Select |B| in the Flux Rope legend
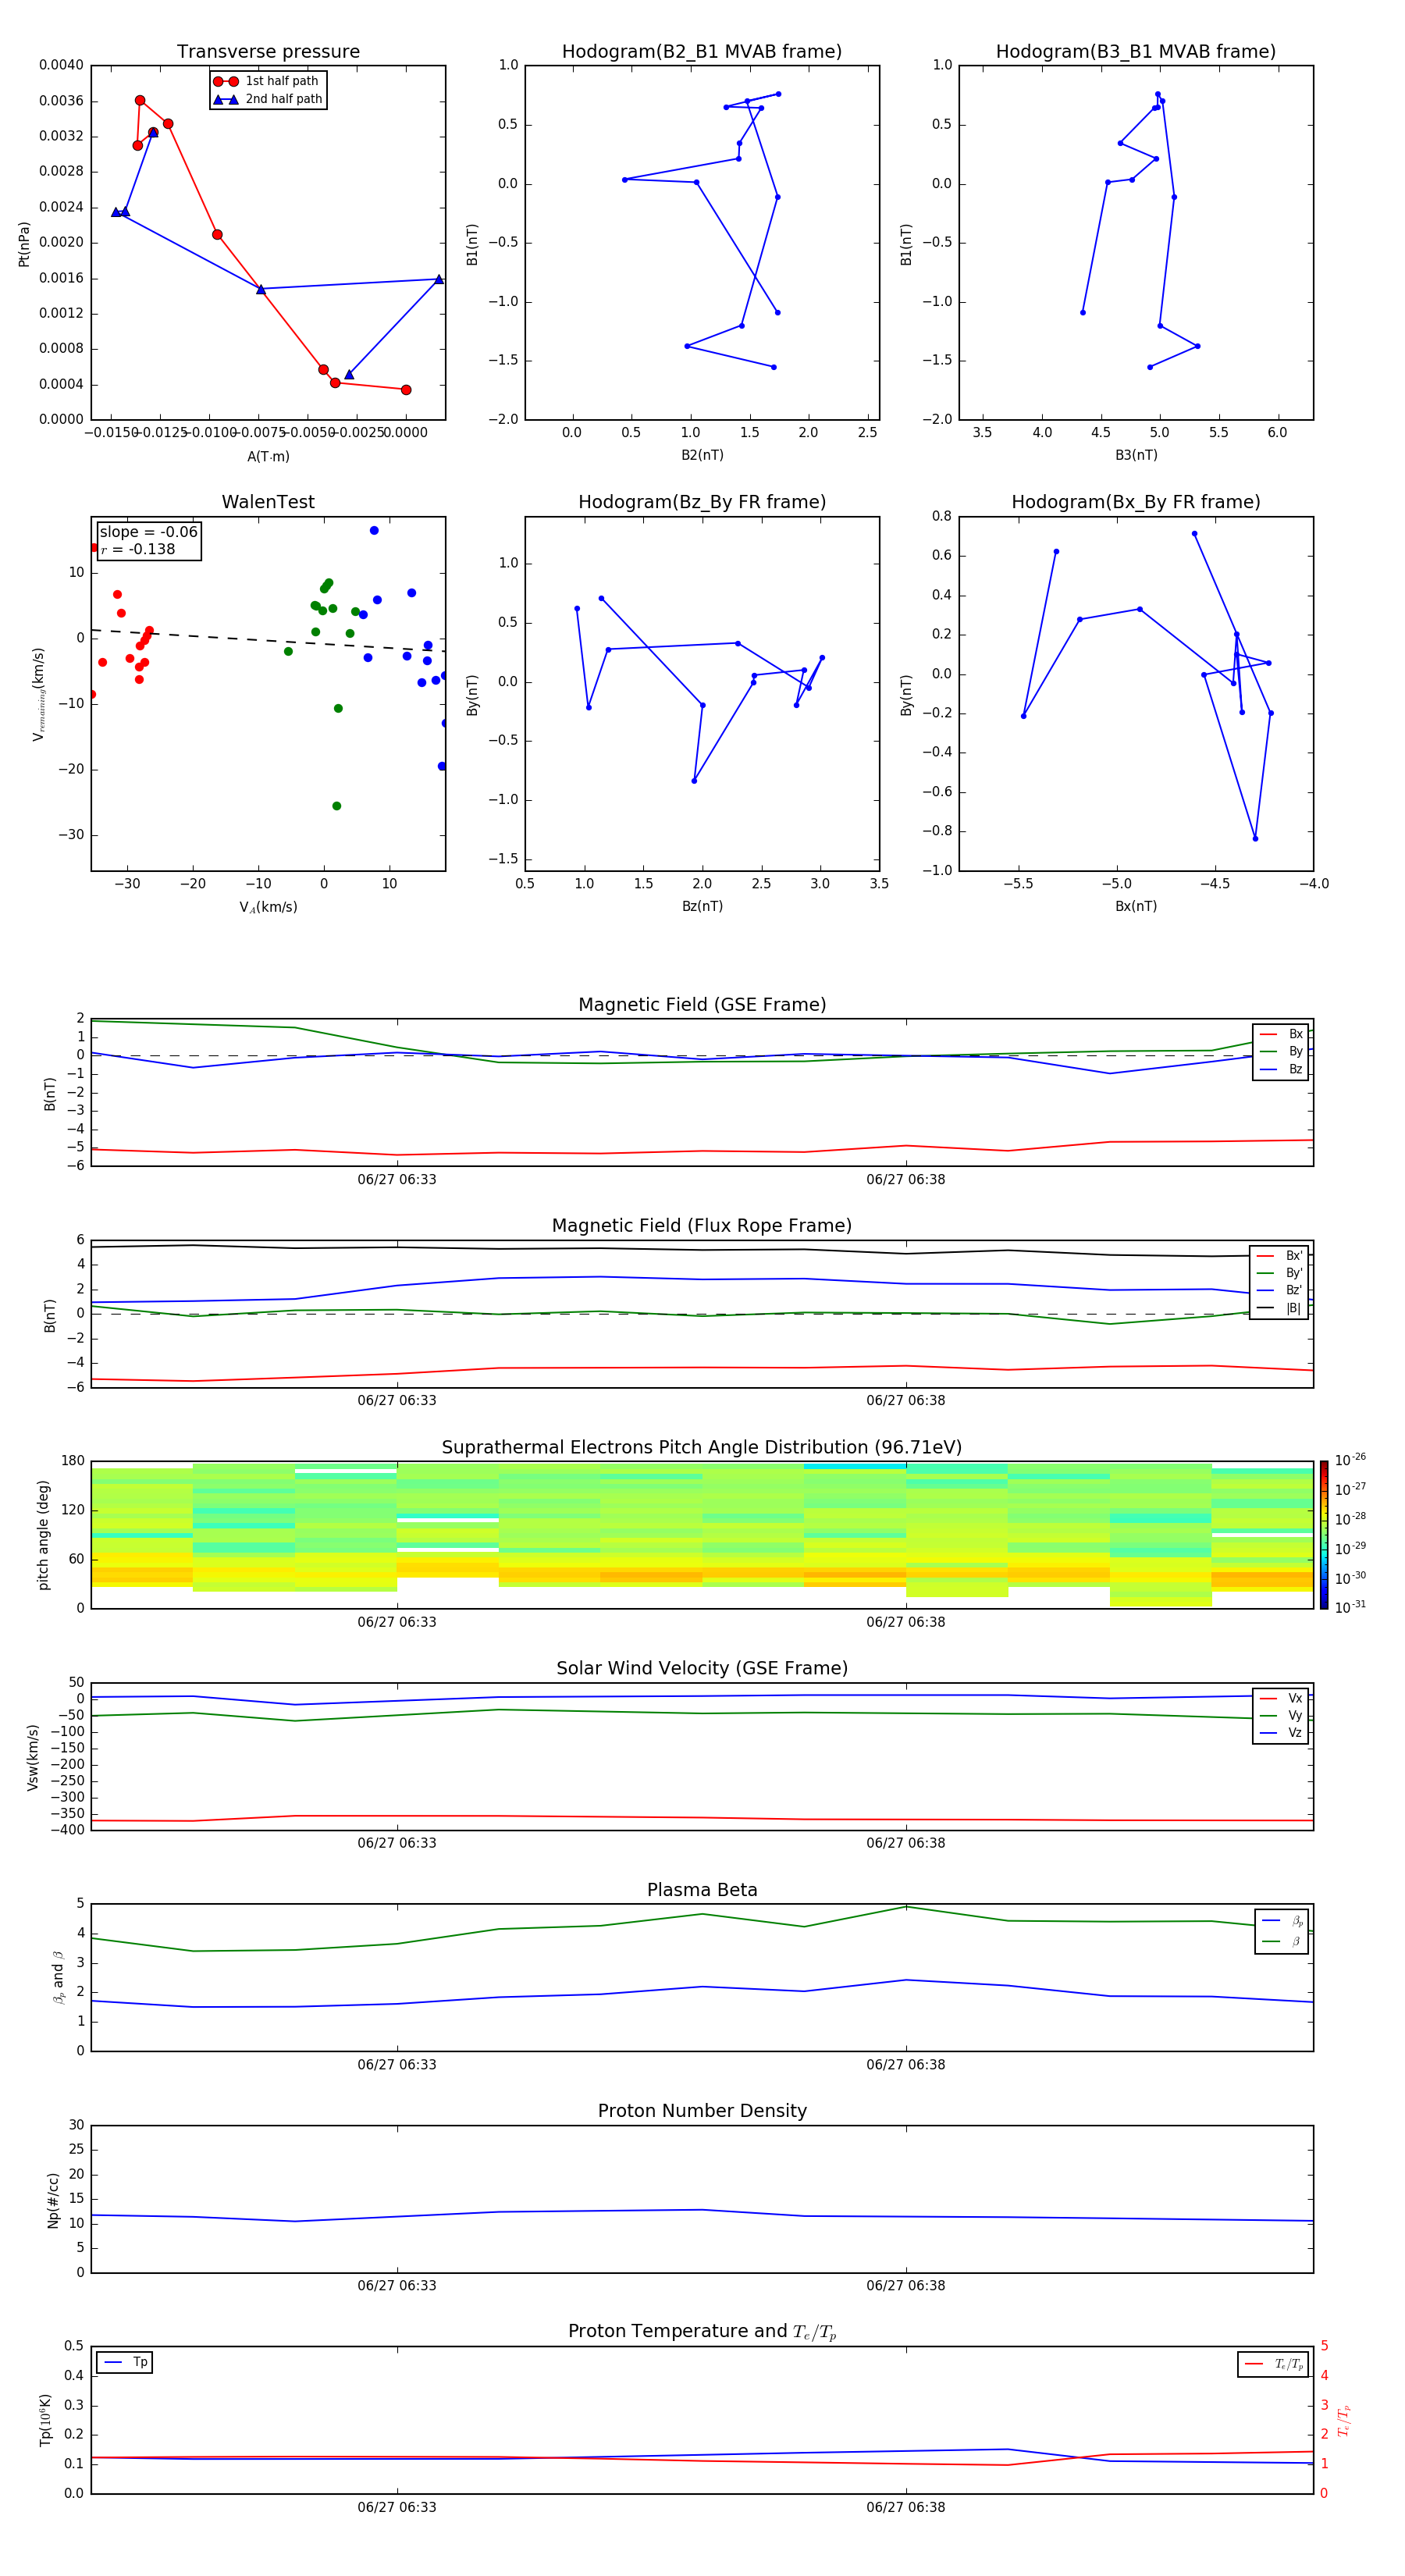The image size is (1405, 2576). (x=1280, y=1308)
